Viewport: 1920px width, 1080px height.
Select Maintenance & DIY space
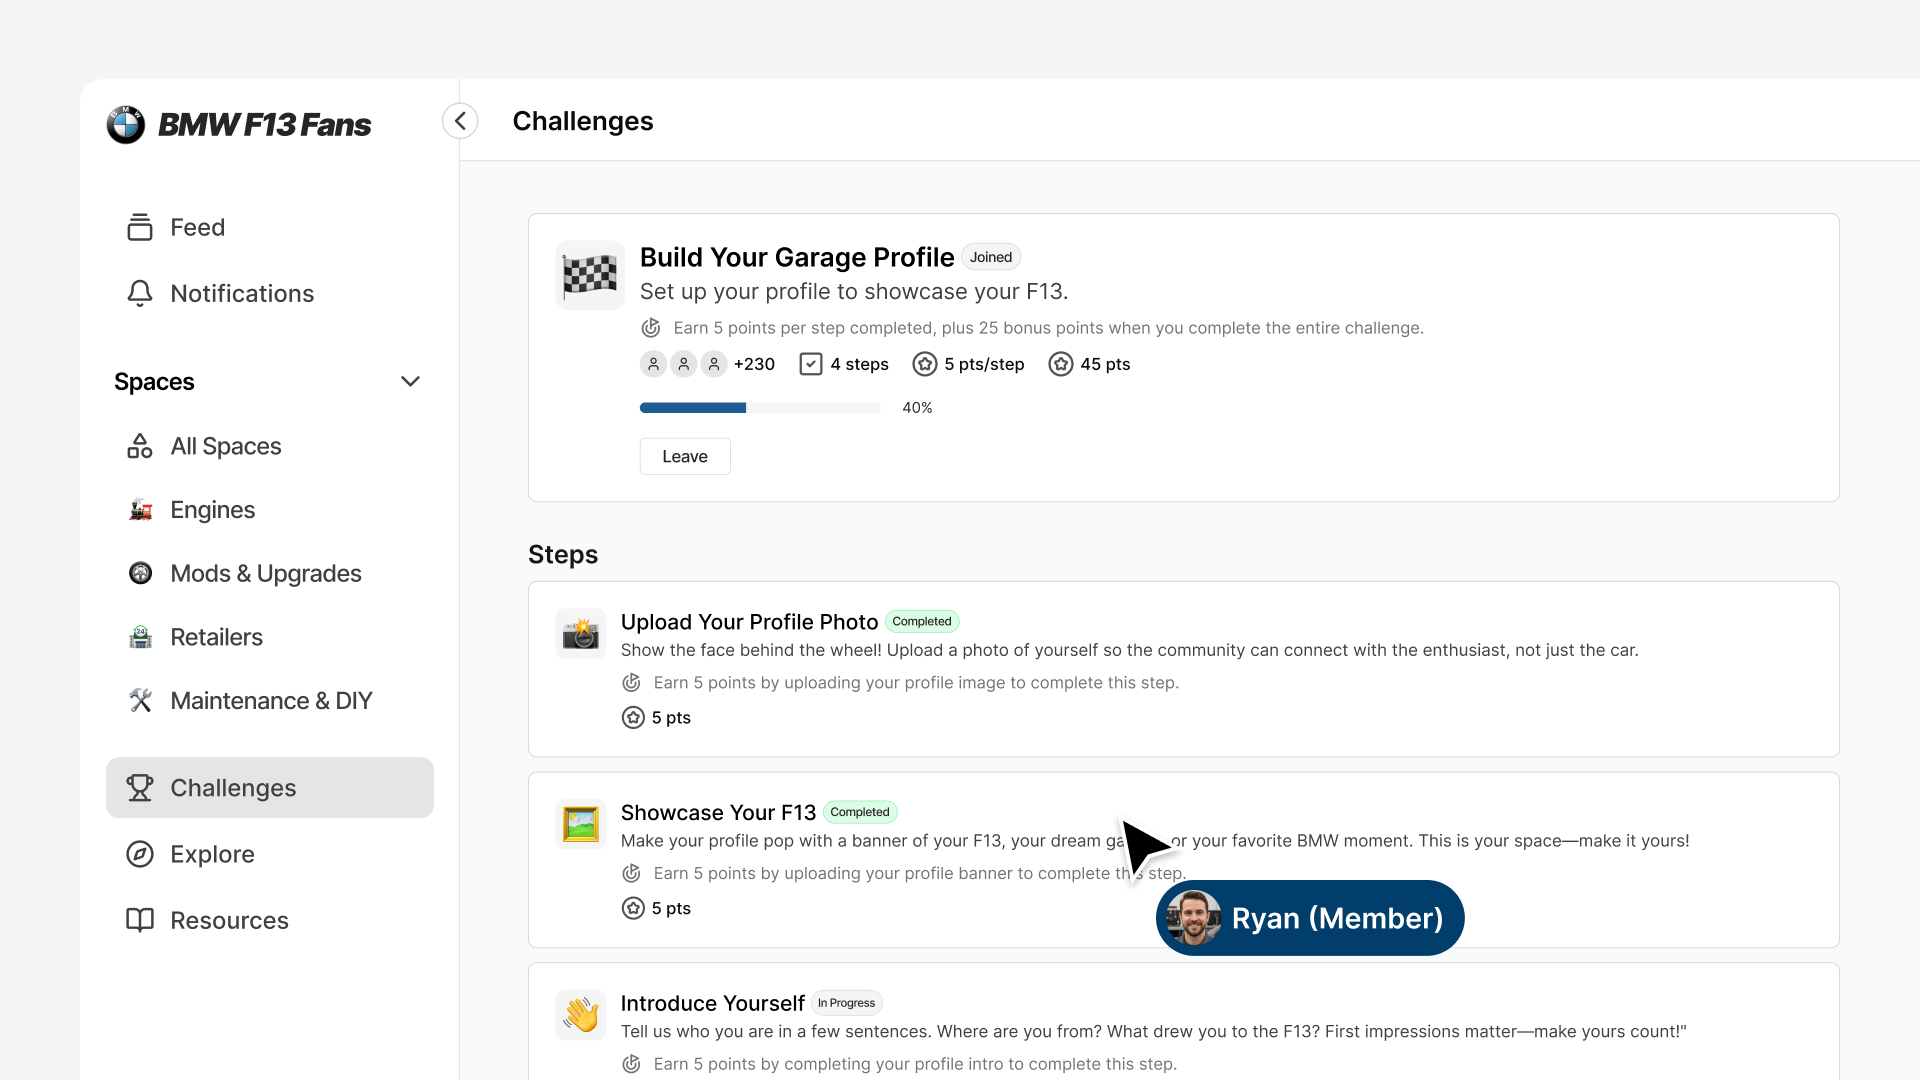271,701
